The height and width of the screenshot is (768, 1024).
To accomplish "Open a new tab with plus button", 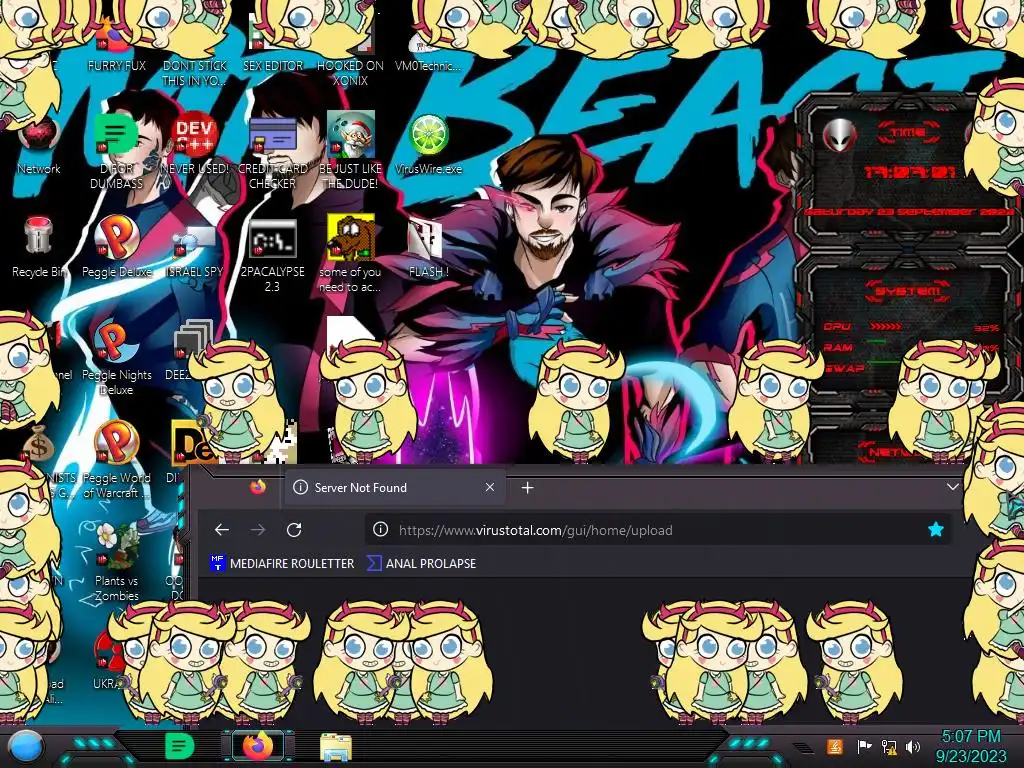I will 528,487.
